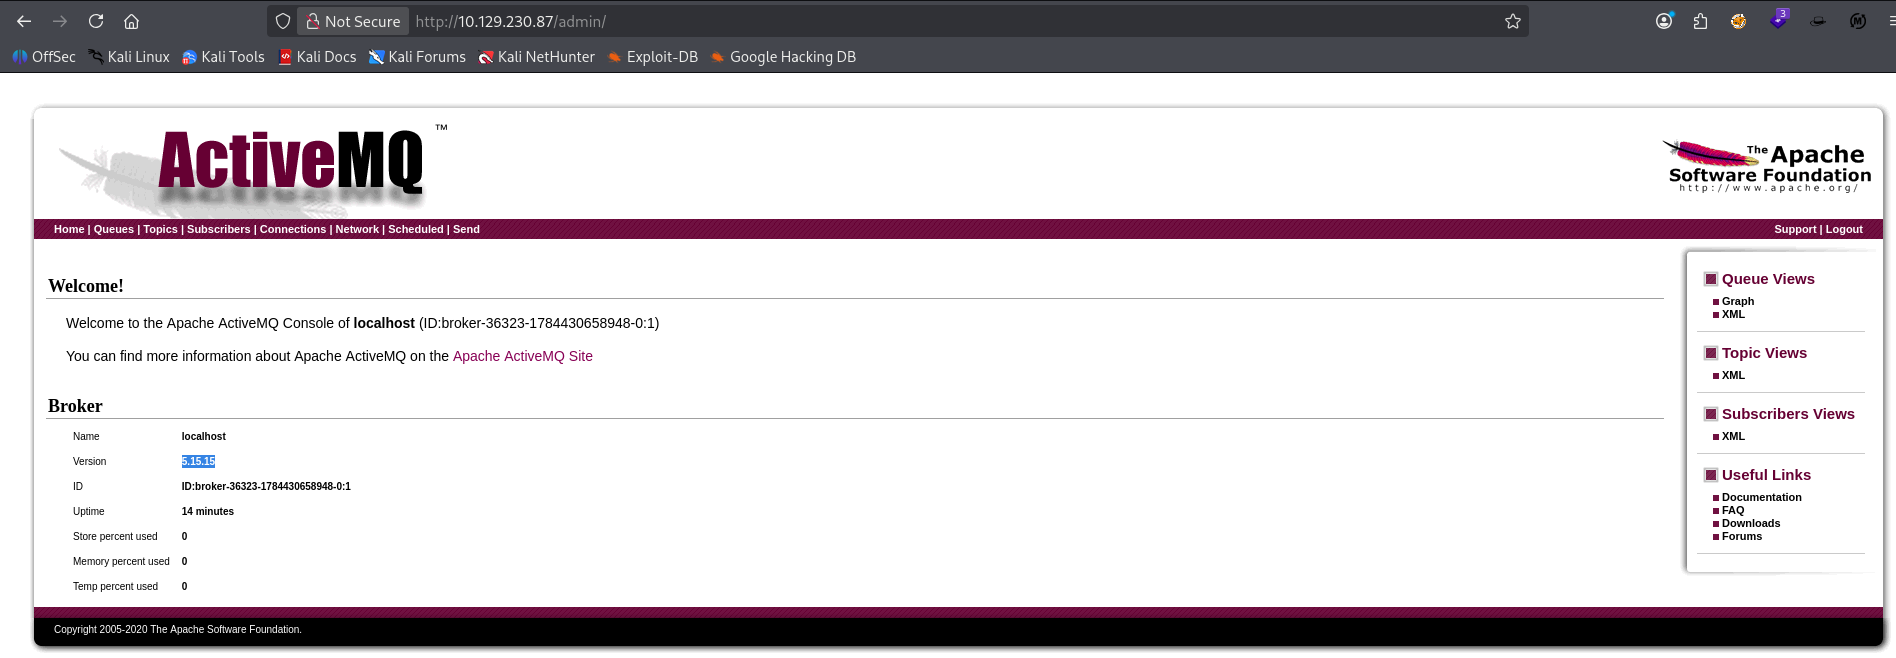1896x658 pixels.
Task: Click the Store percent used label
Action: coord(115,536)
